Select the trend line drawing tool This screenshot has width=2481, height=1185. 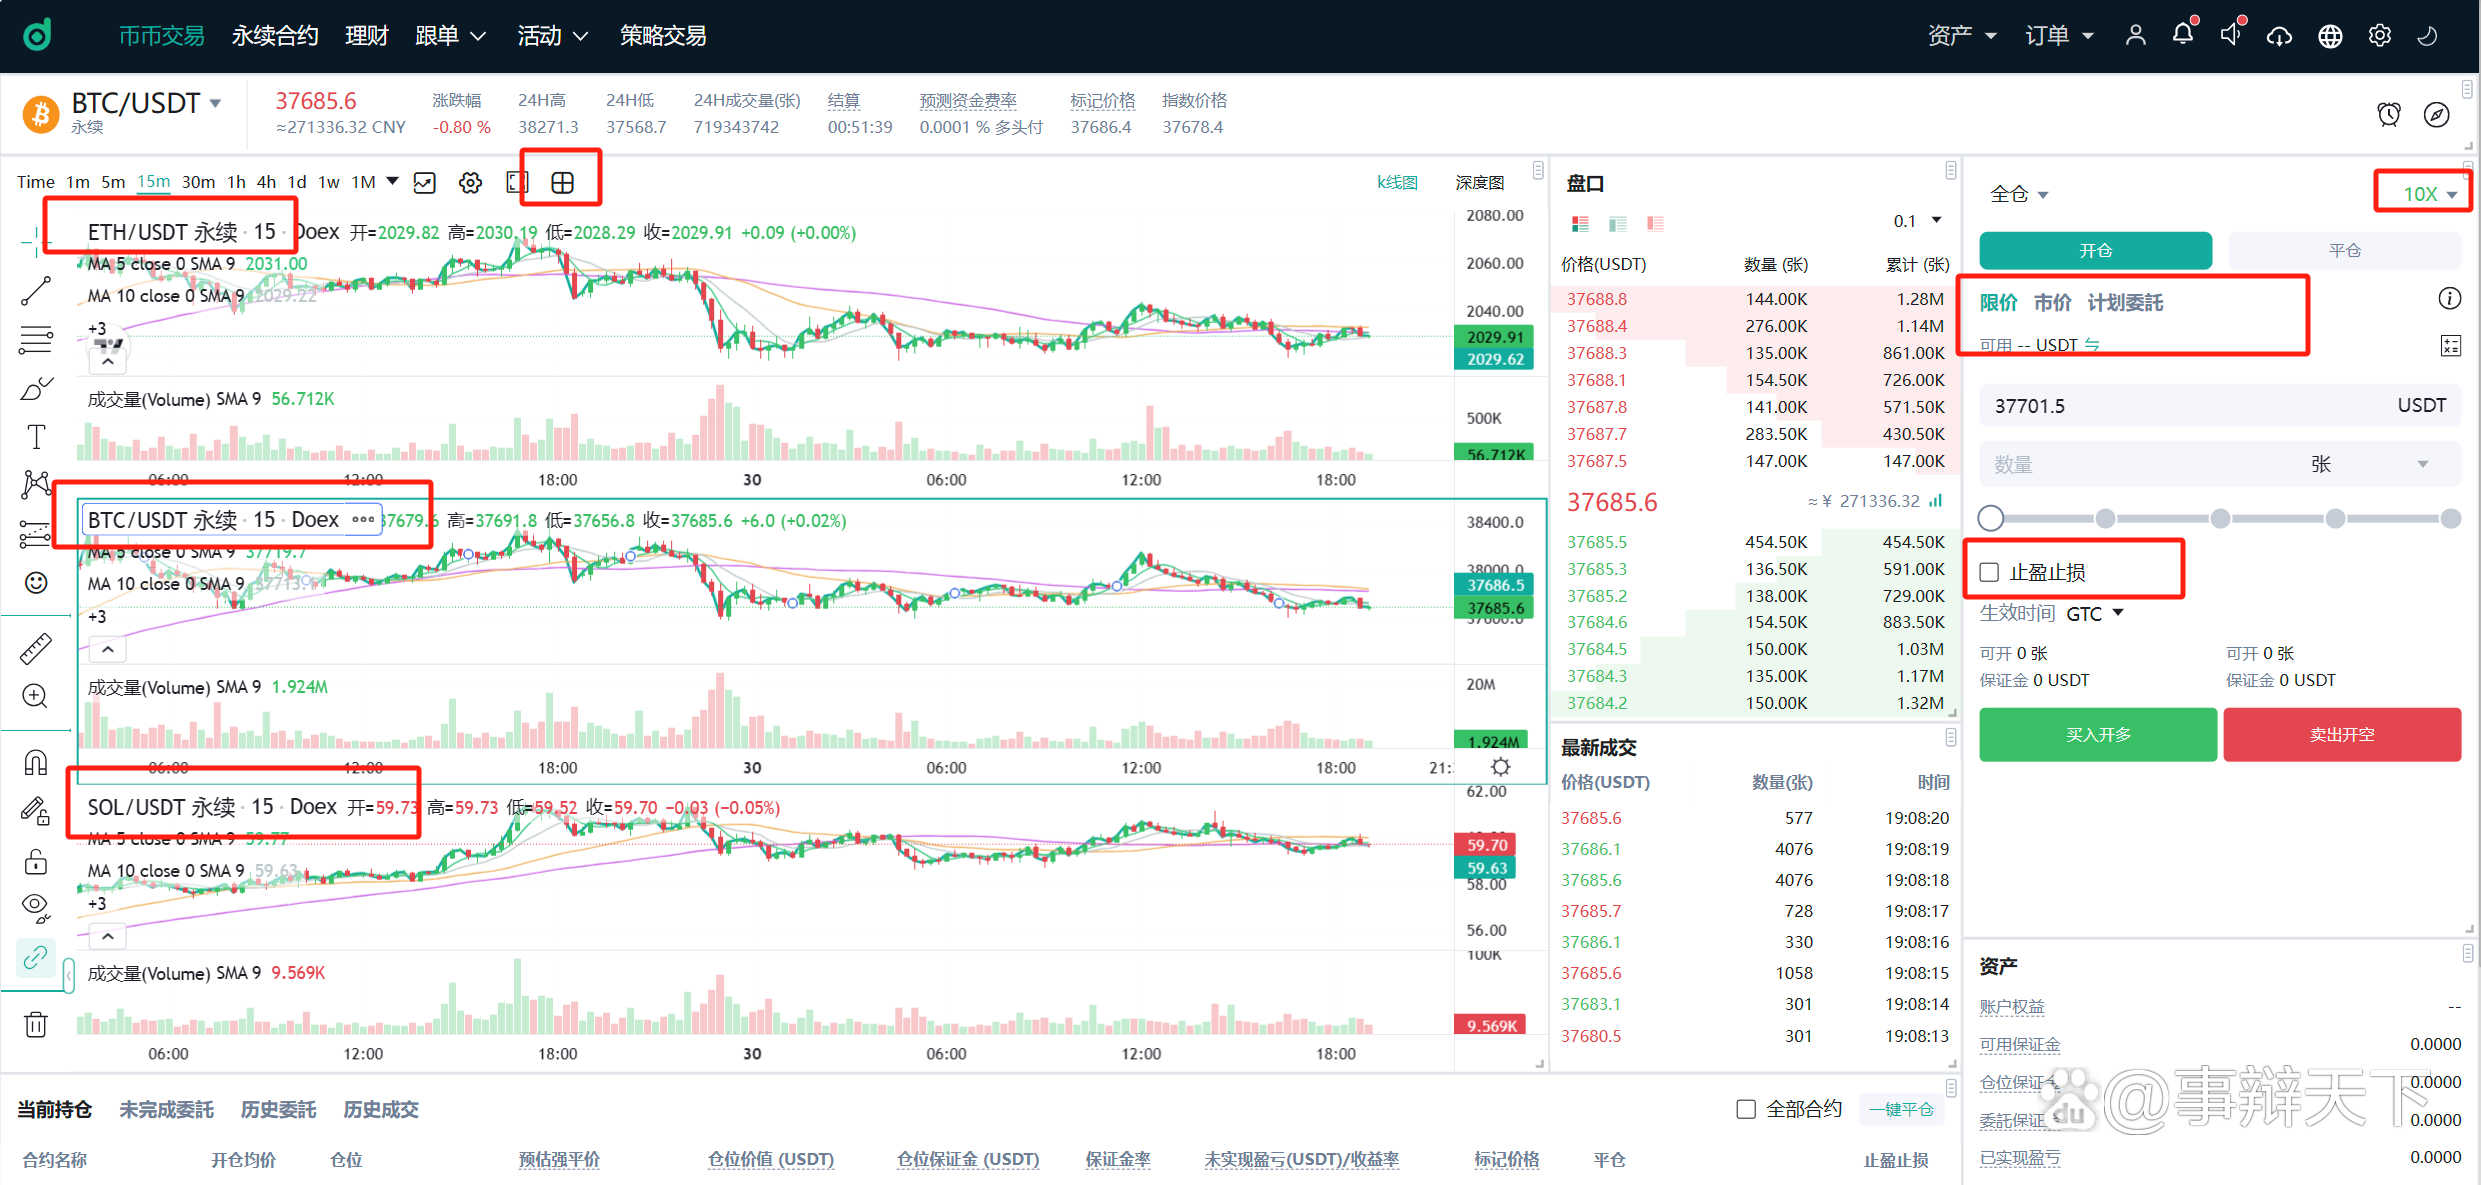click(x=36, y=291)
